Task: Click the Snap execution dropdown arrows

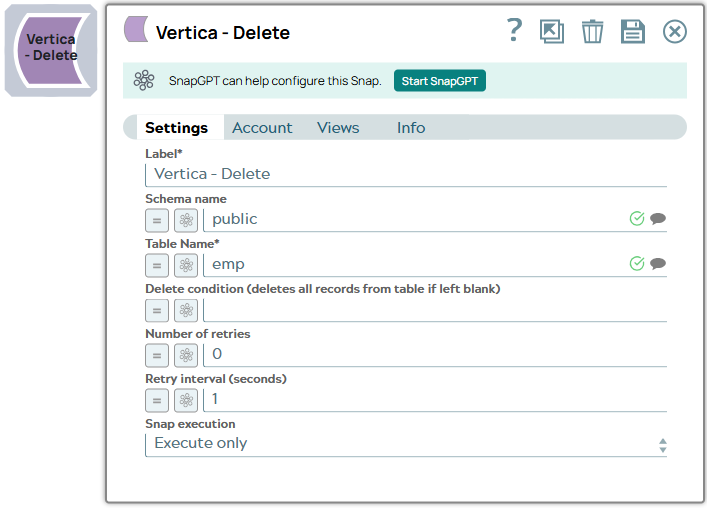Action: tap(662, 445)
